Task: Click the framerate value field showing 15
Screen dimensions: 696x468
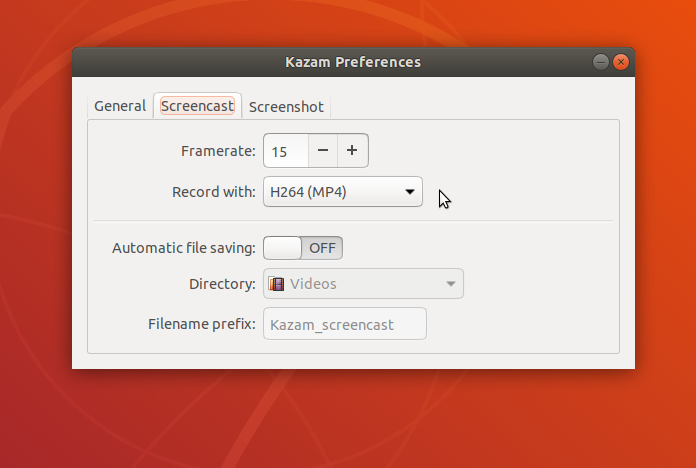Action: [286, 151]
